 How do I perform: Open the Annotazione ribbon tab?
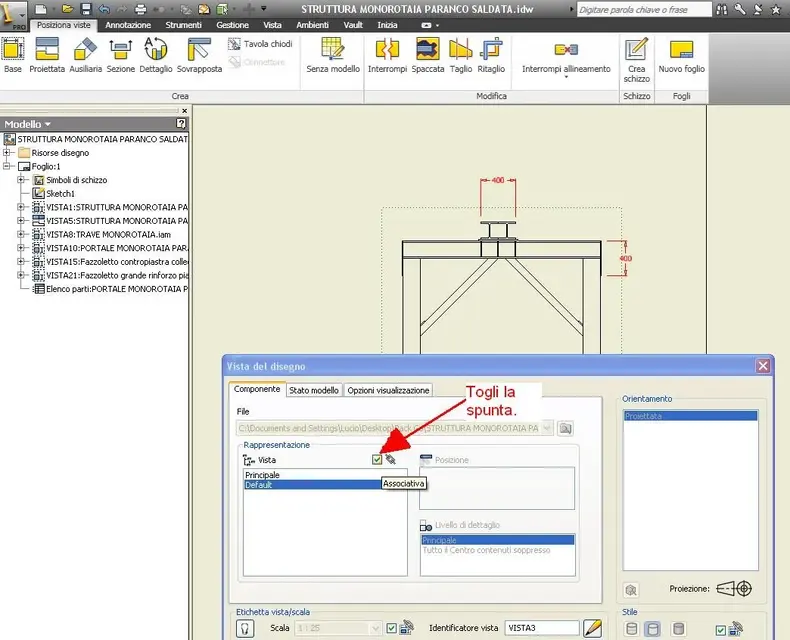pos(128,25)
